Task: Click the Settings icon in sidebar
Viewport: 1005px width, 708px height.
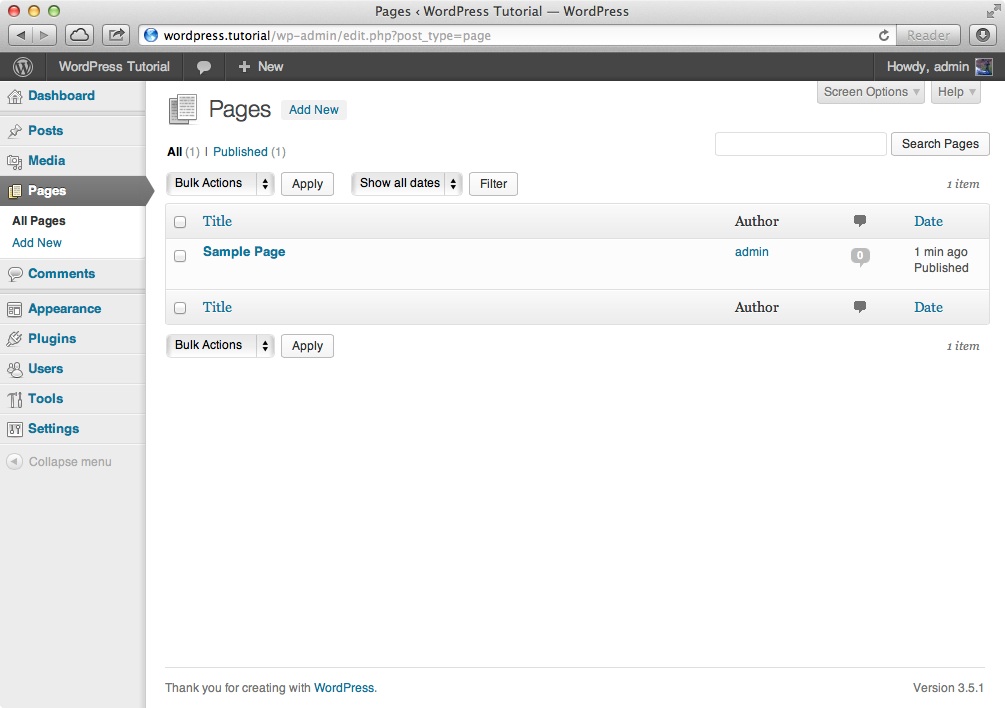Action: tap(15, 429)
